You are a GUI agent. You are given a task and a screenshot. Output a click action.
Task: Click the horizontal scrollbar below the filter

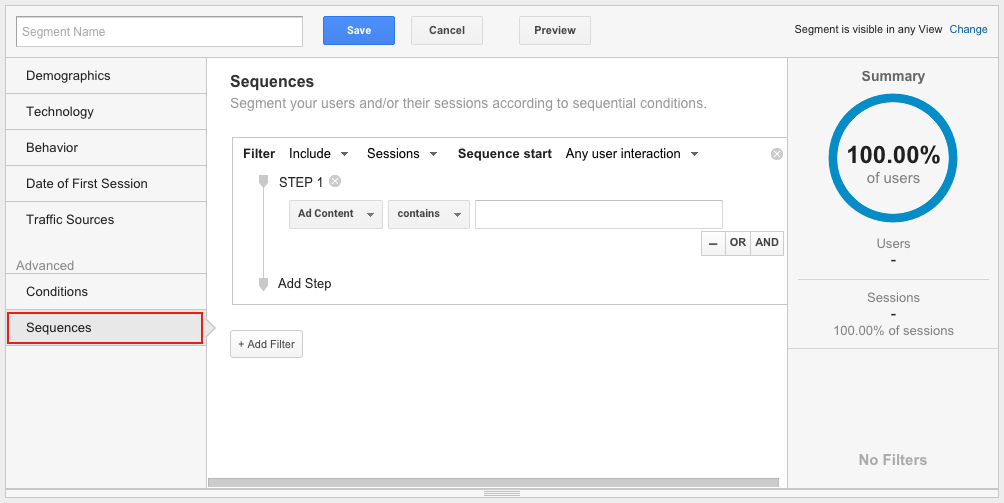[497, 483]
